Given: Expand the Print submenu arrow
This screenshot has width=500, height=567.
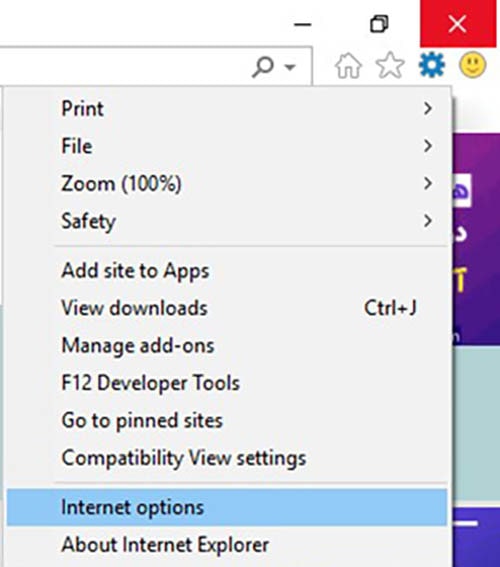Looking at the screenshot, I should 428,108.
